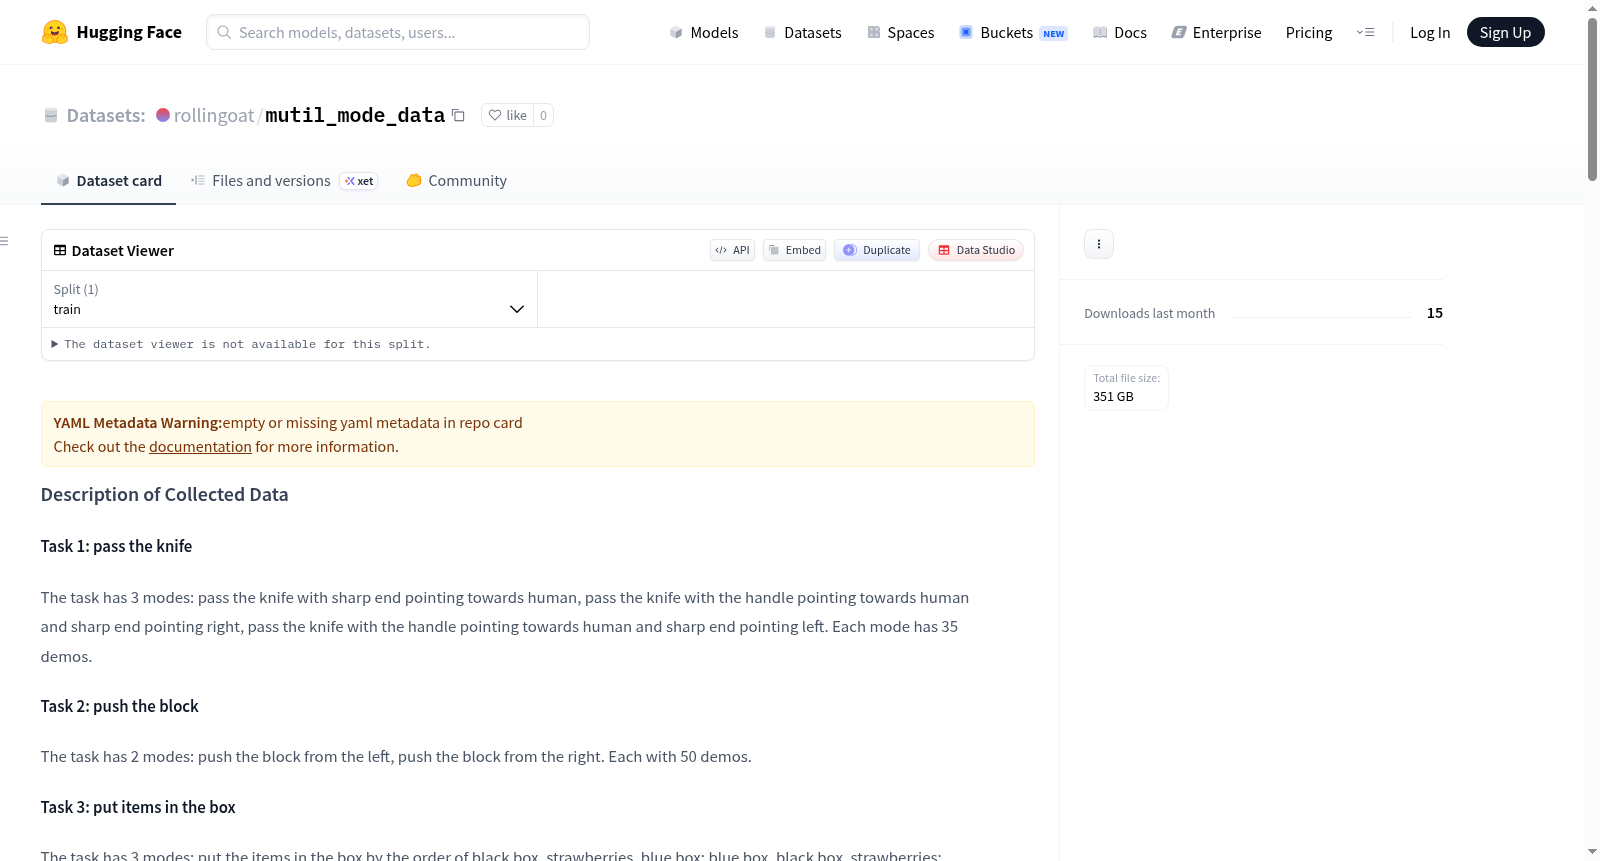Expand the navigation more-menu icon
The image size is (1600, 861).
1365,32
